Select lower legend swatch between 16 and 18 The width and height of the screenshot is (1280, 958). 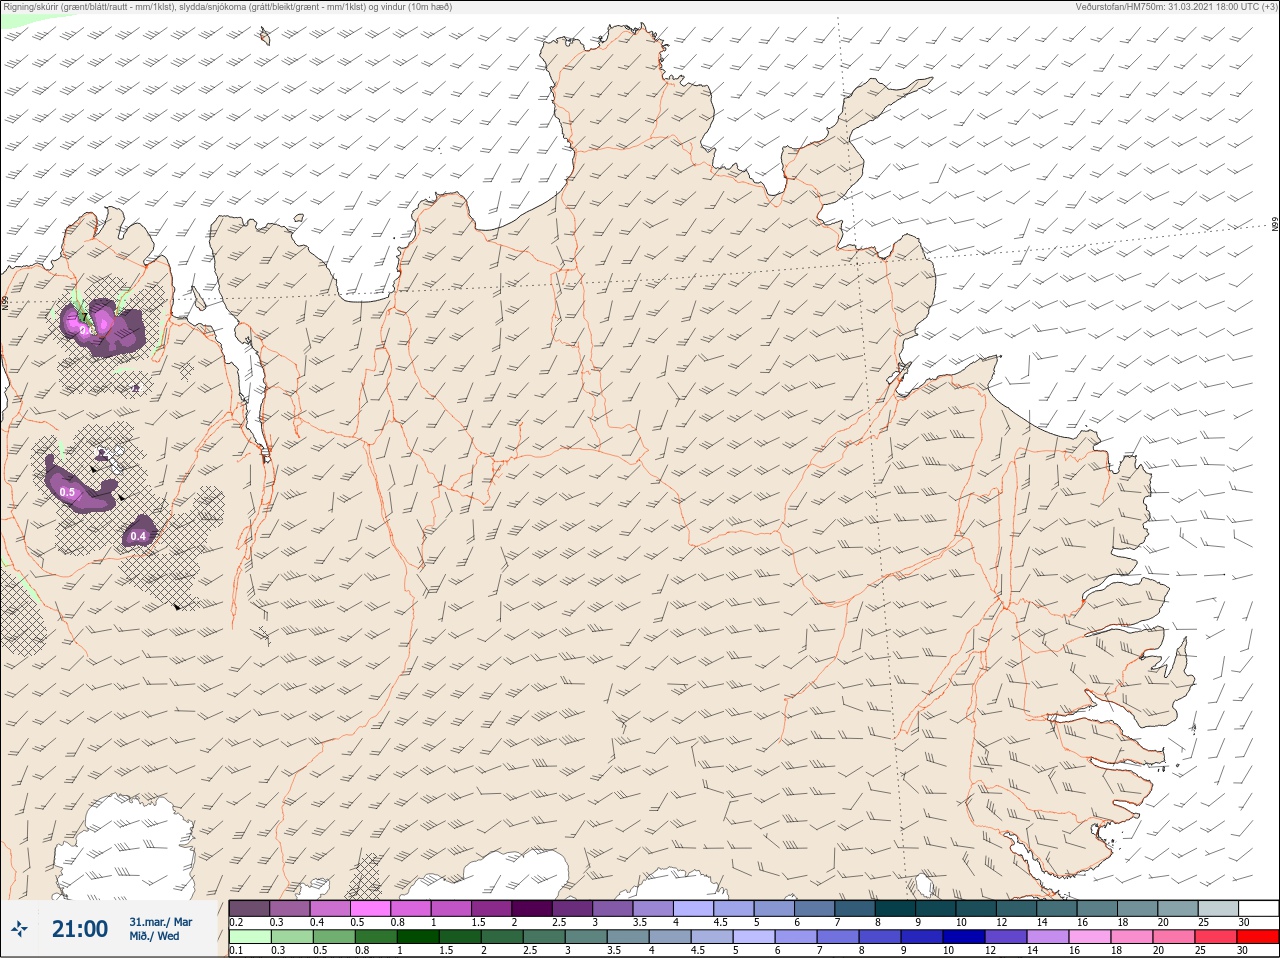(x=1090, y=937)
